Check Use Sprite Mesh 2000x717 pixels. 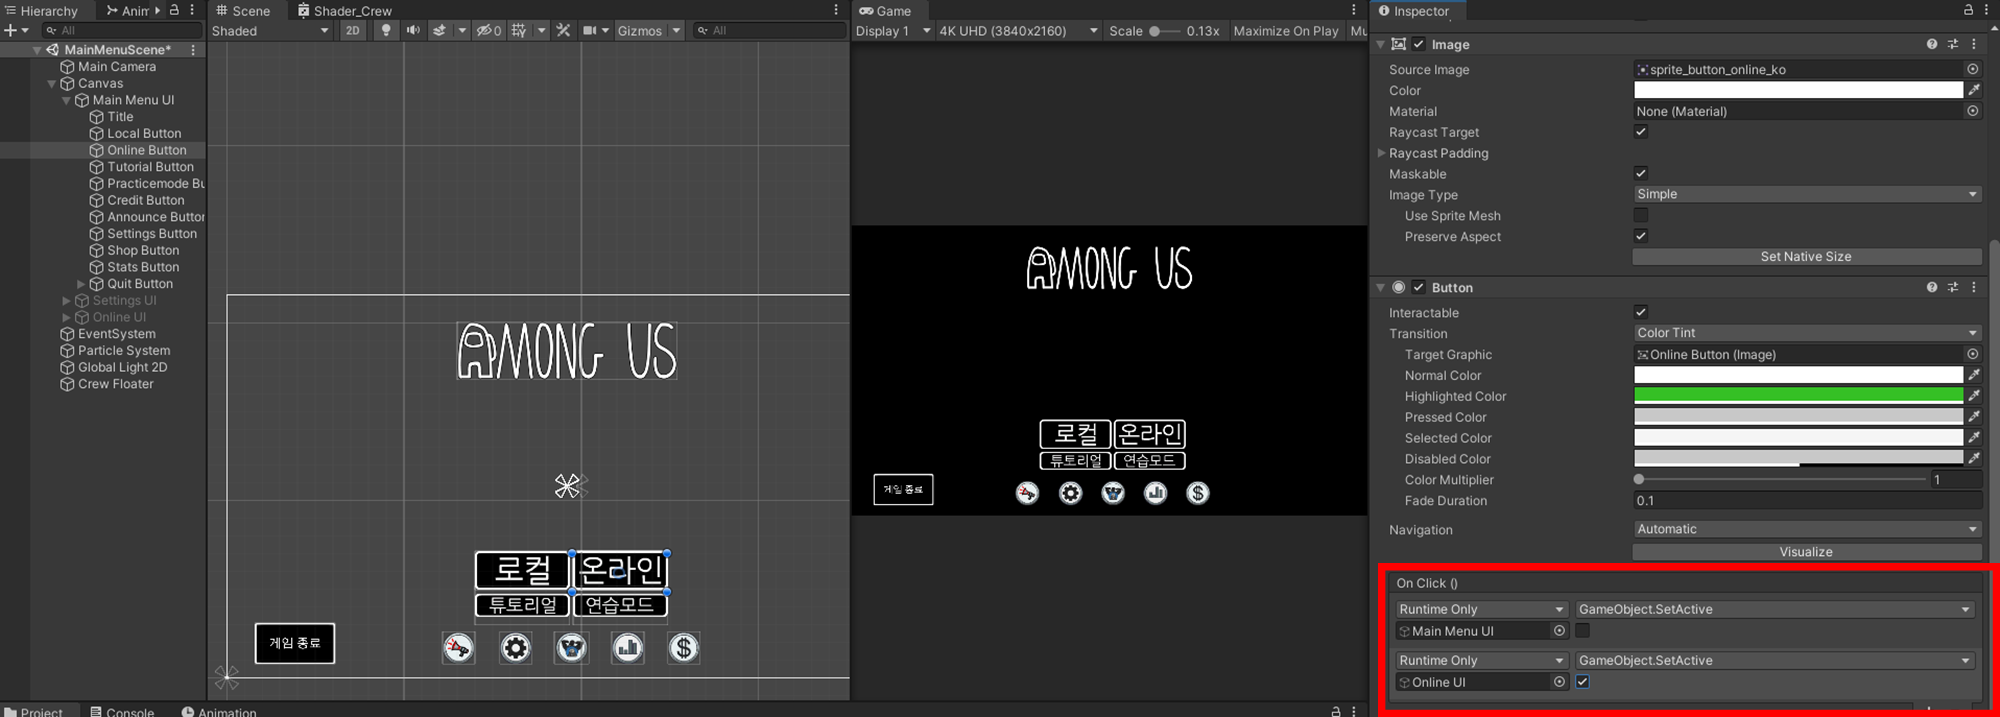tap(1641, 215)
